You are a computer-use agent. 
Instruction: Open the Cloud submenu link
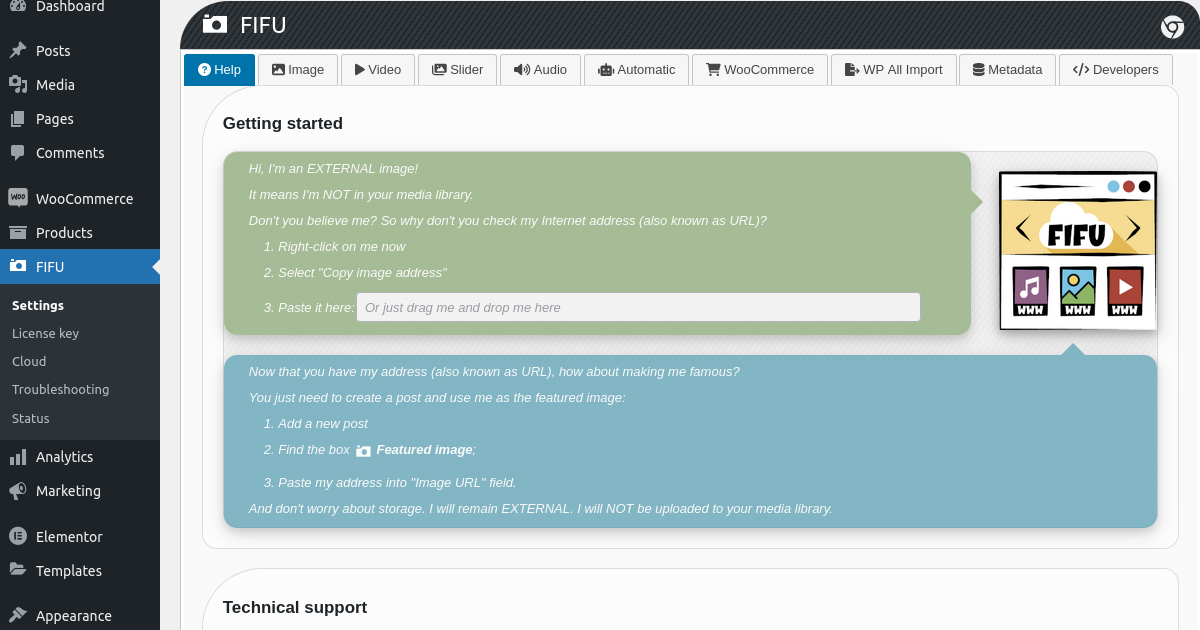pyautogui.click(x=29, y=362)
